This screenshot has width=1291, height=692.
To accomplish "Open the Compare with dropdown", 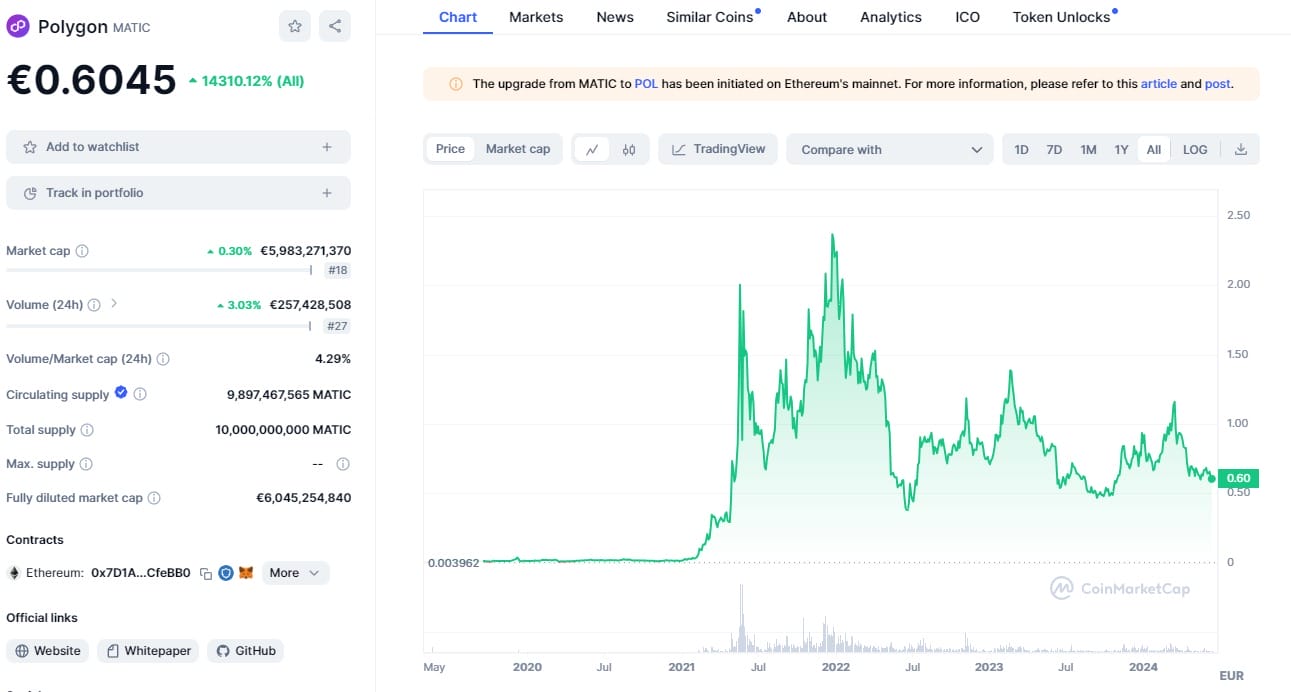I will (889, 148).
